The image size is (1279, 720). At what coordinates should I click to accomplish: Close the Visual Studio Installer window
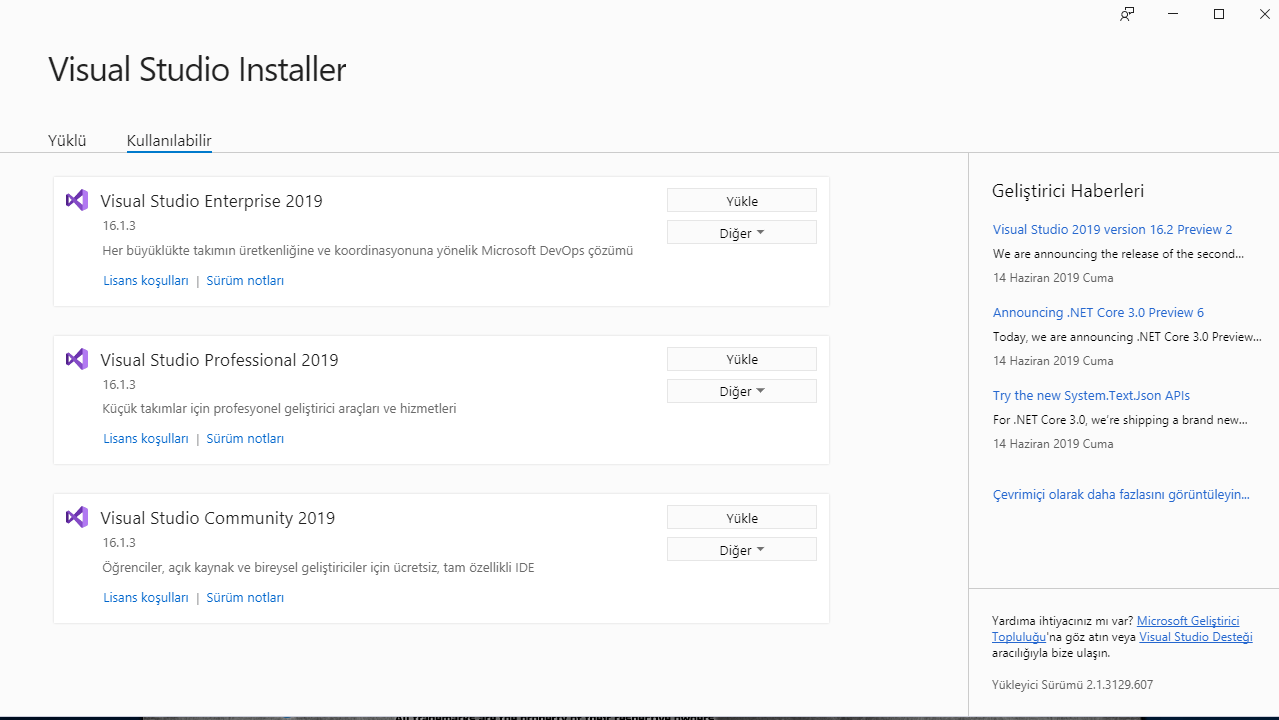tap(1264, 14)
